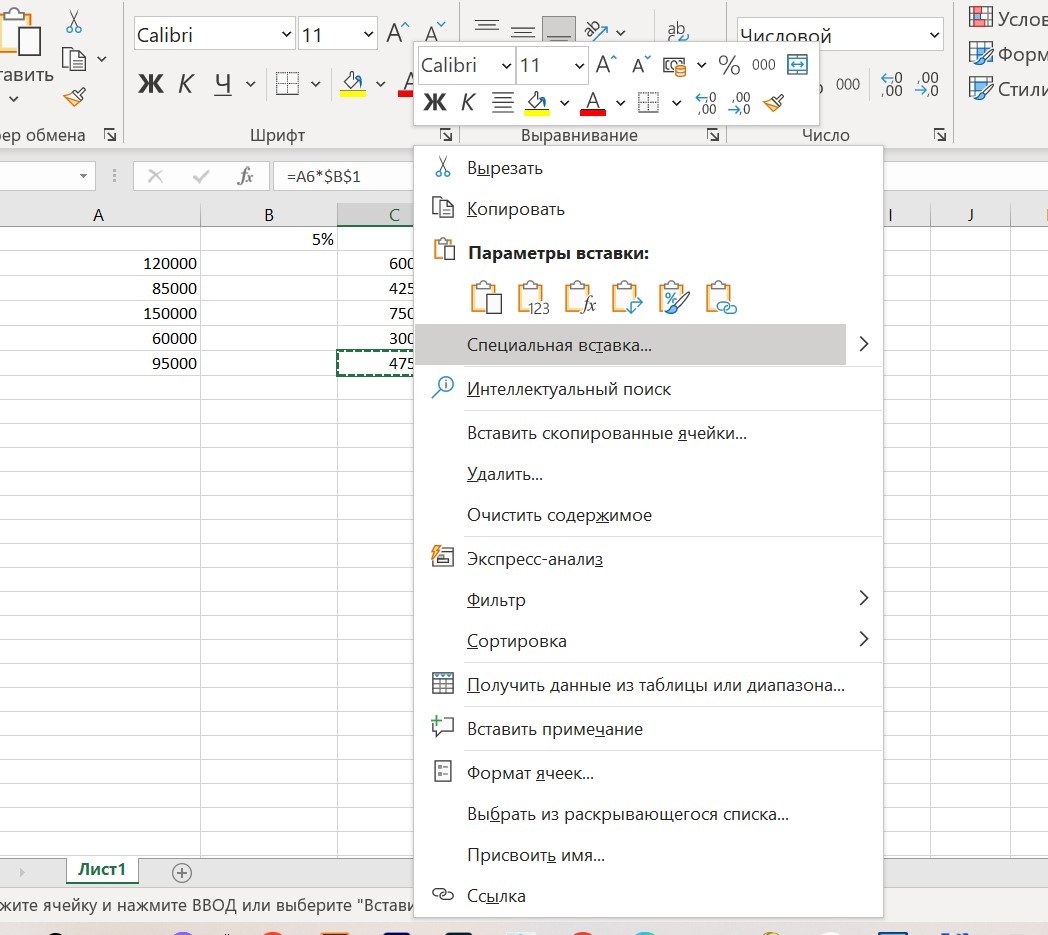The width and height of the screenshot is (1048, 935).
Task: Toggle bottom vertical alignment in ribbon
Action: click(559, 29)
